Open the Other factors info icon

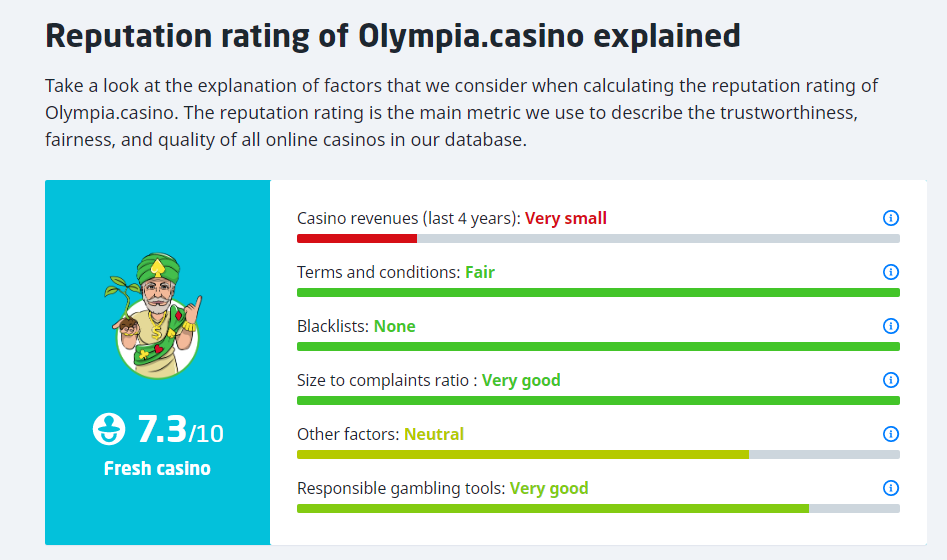click(x=891, y=434)
